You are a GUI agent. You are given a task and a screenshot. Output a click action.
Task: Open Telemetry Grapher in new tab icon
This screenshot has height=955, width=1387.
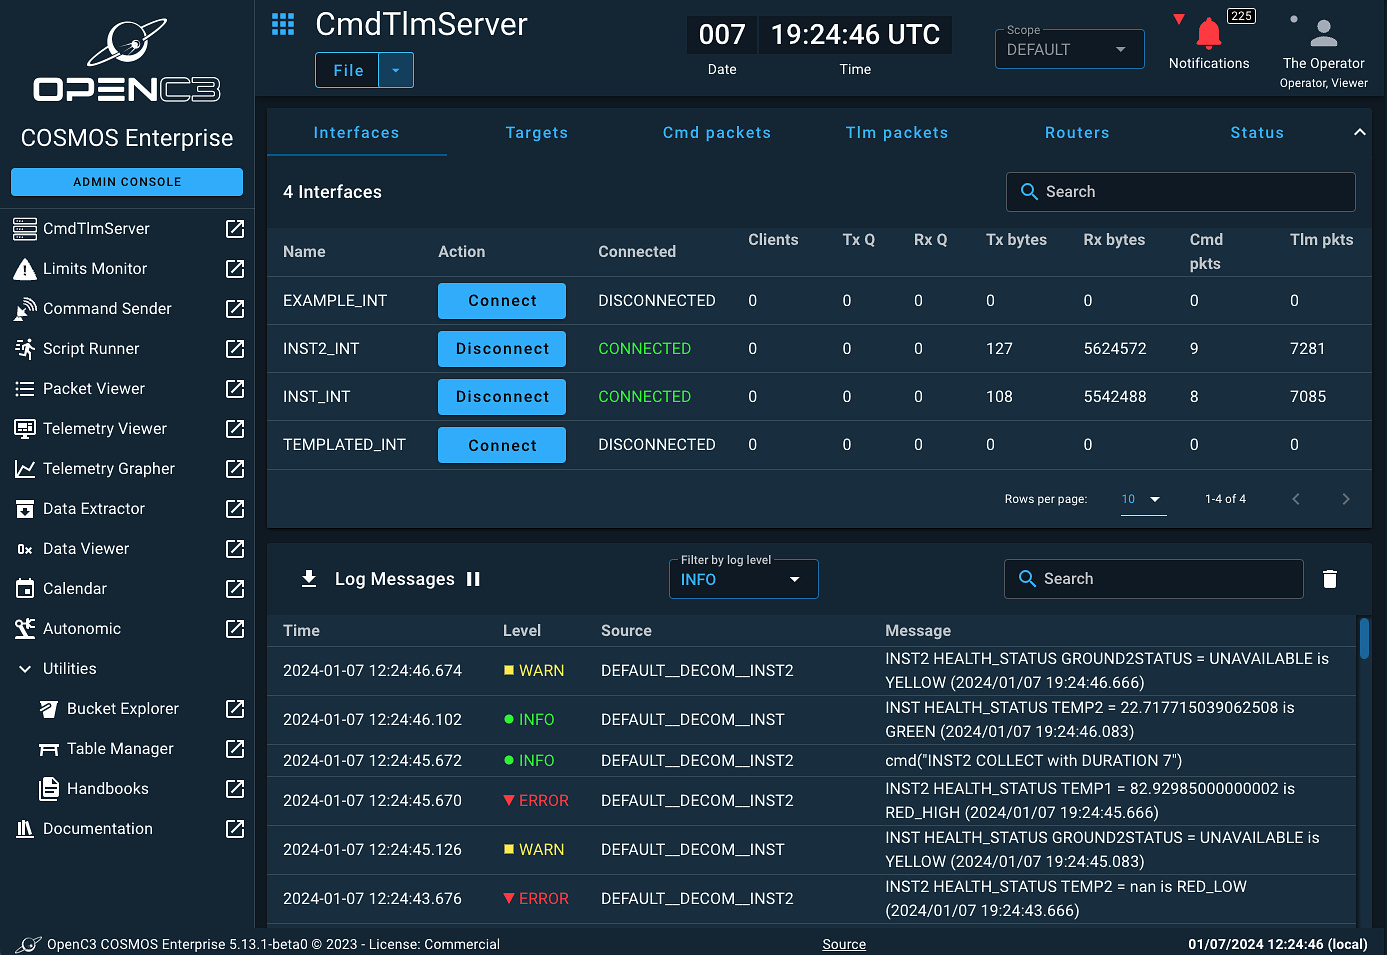(x=235, y=469)
